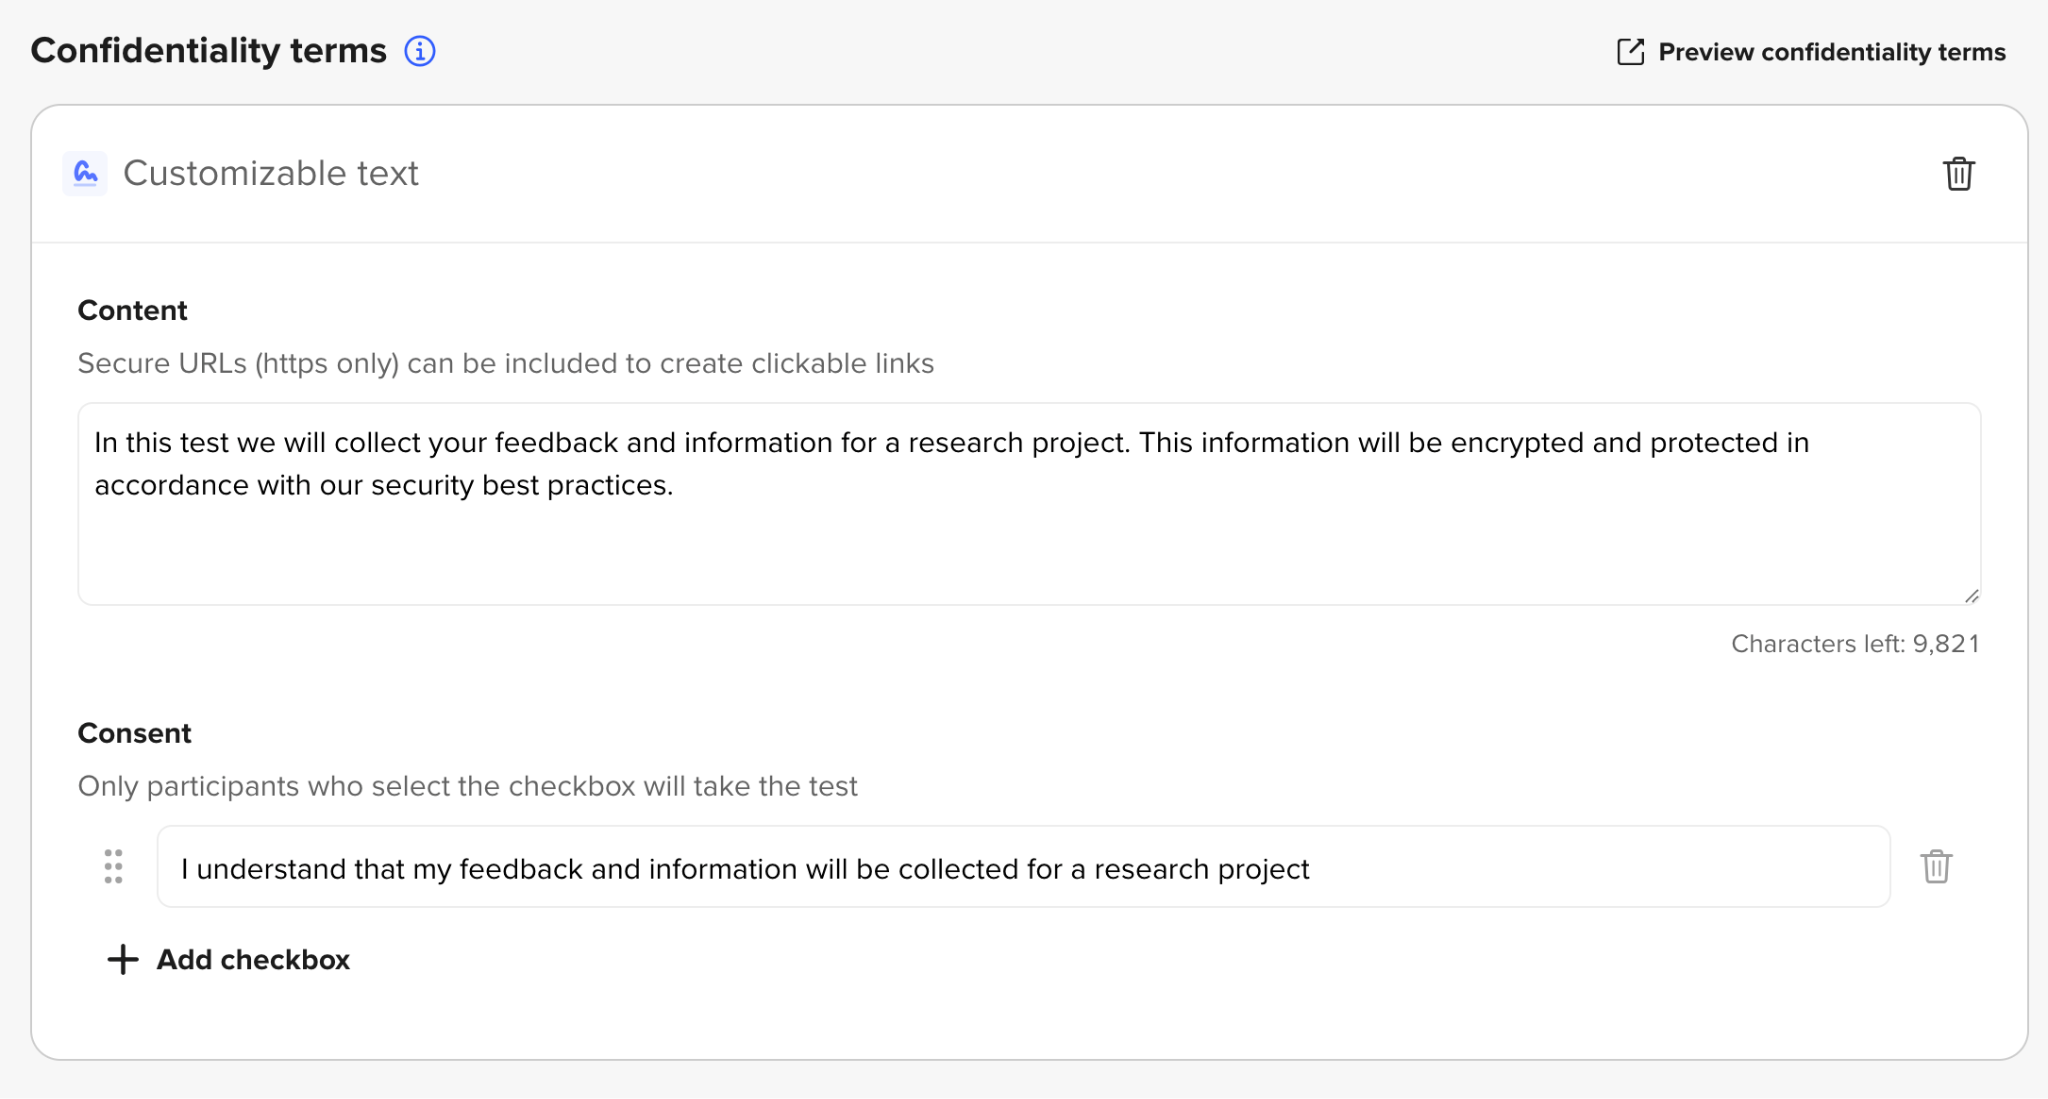The height and width of the screenshot is (1099, 2048).
Task: Click the Characters left counter
Action: coord(1854,644)
